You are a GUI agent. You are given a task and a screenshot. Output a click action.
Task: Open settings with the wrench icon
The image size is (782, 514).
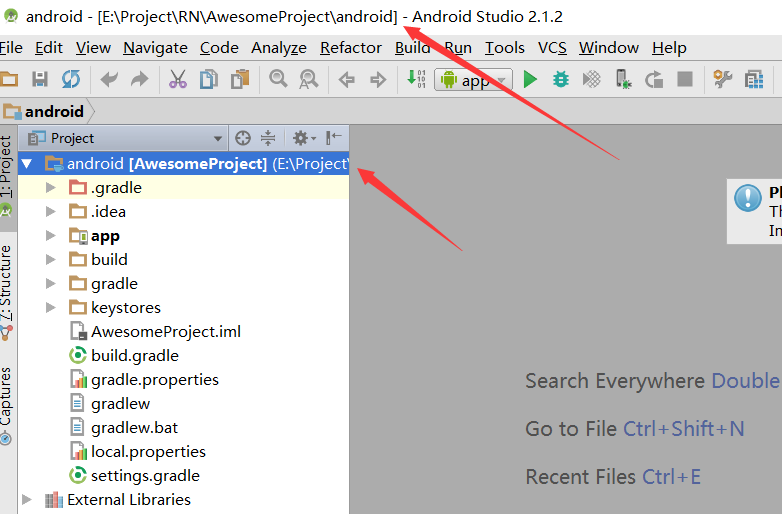(723, 79)
